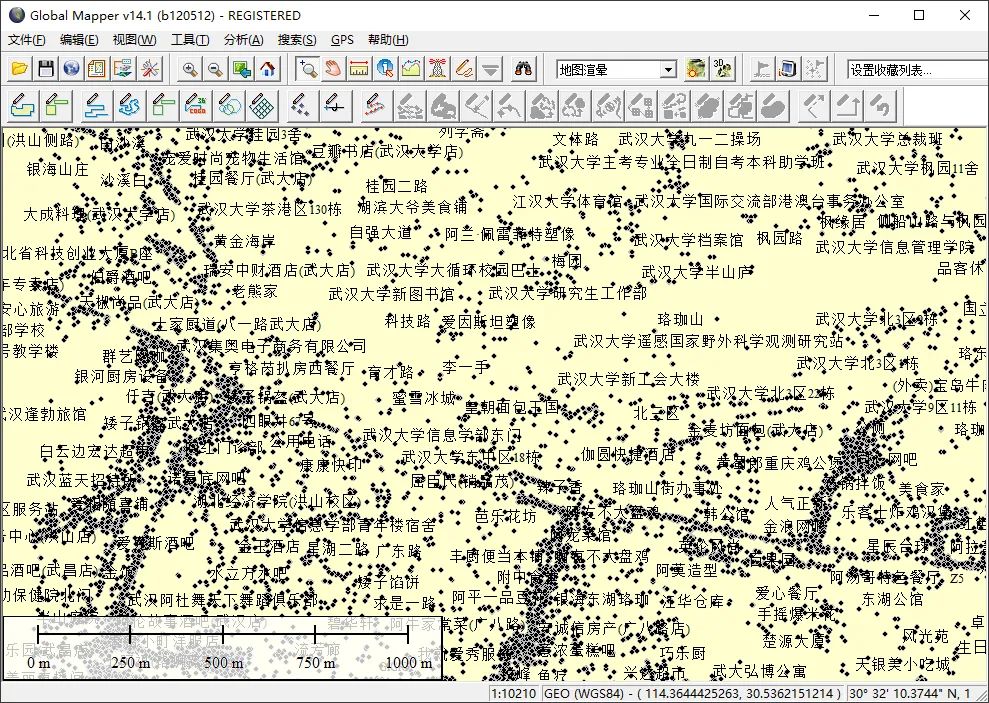989x703 pixels.
Task: Click the home full view icon
Action: coord(267,69)
